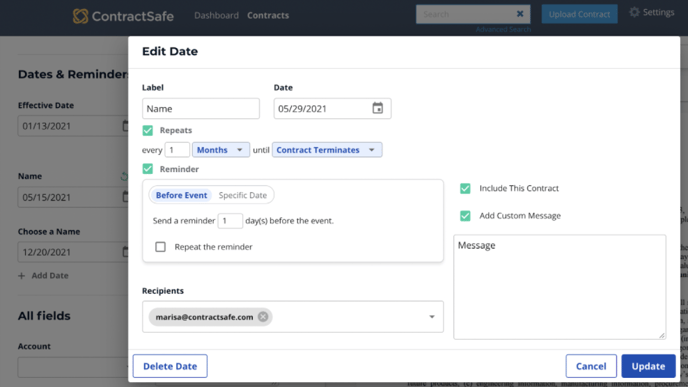Click the ContractSafe logo icon
Viewport: 688px width, 387px height.
click(80, 16)
